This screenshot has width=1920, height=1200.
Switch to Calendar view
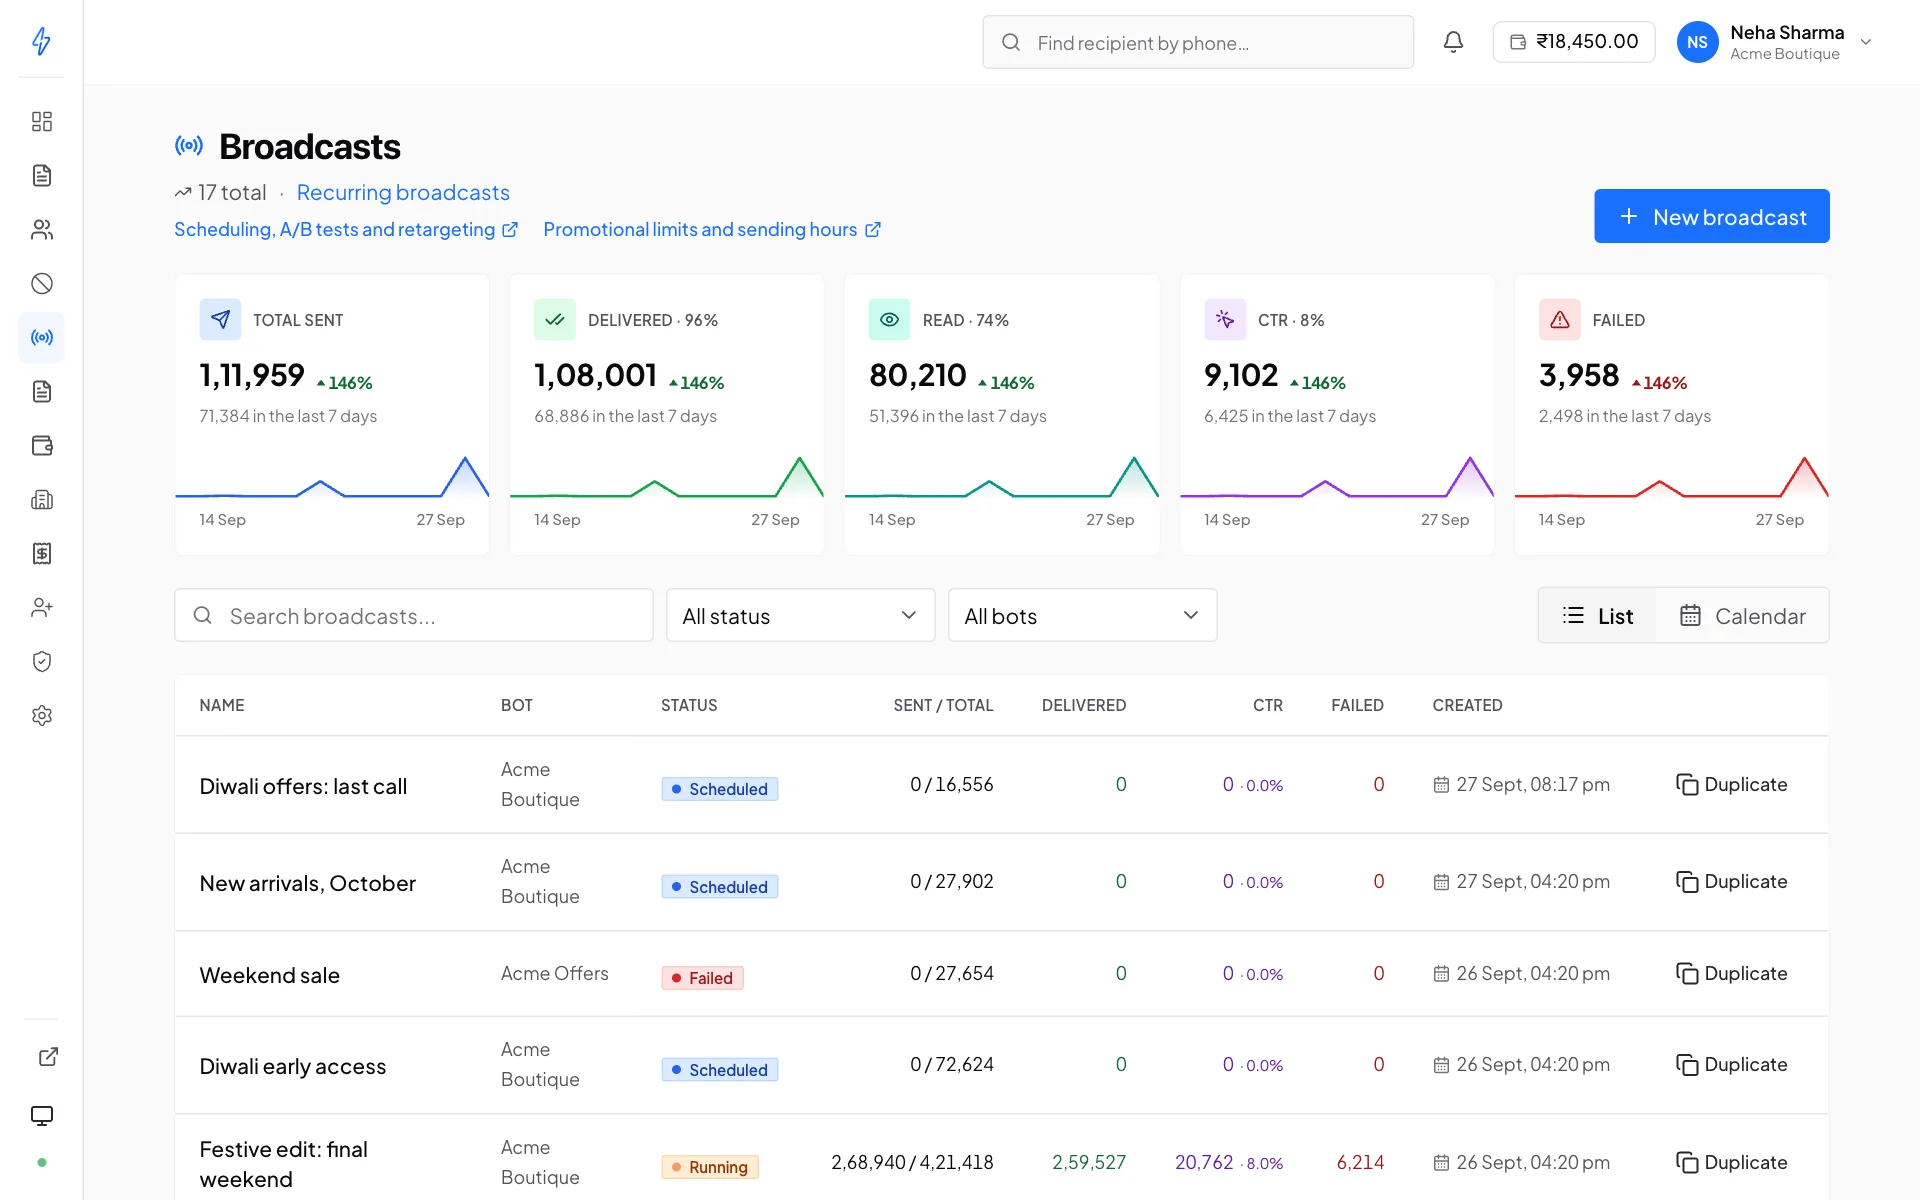[1742, 615]
